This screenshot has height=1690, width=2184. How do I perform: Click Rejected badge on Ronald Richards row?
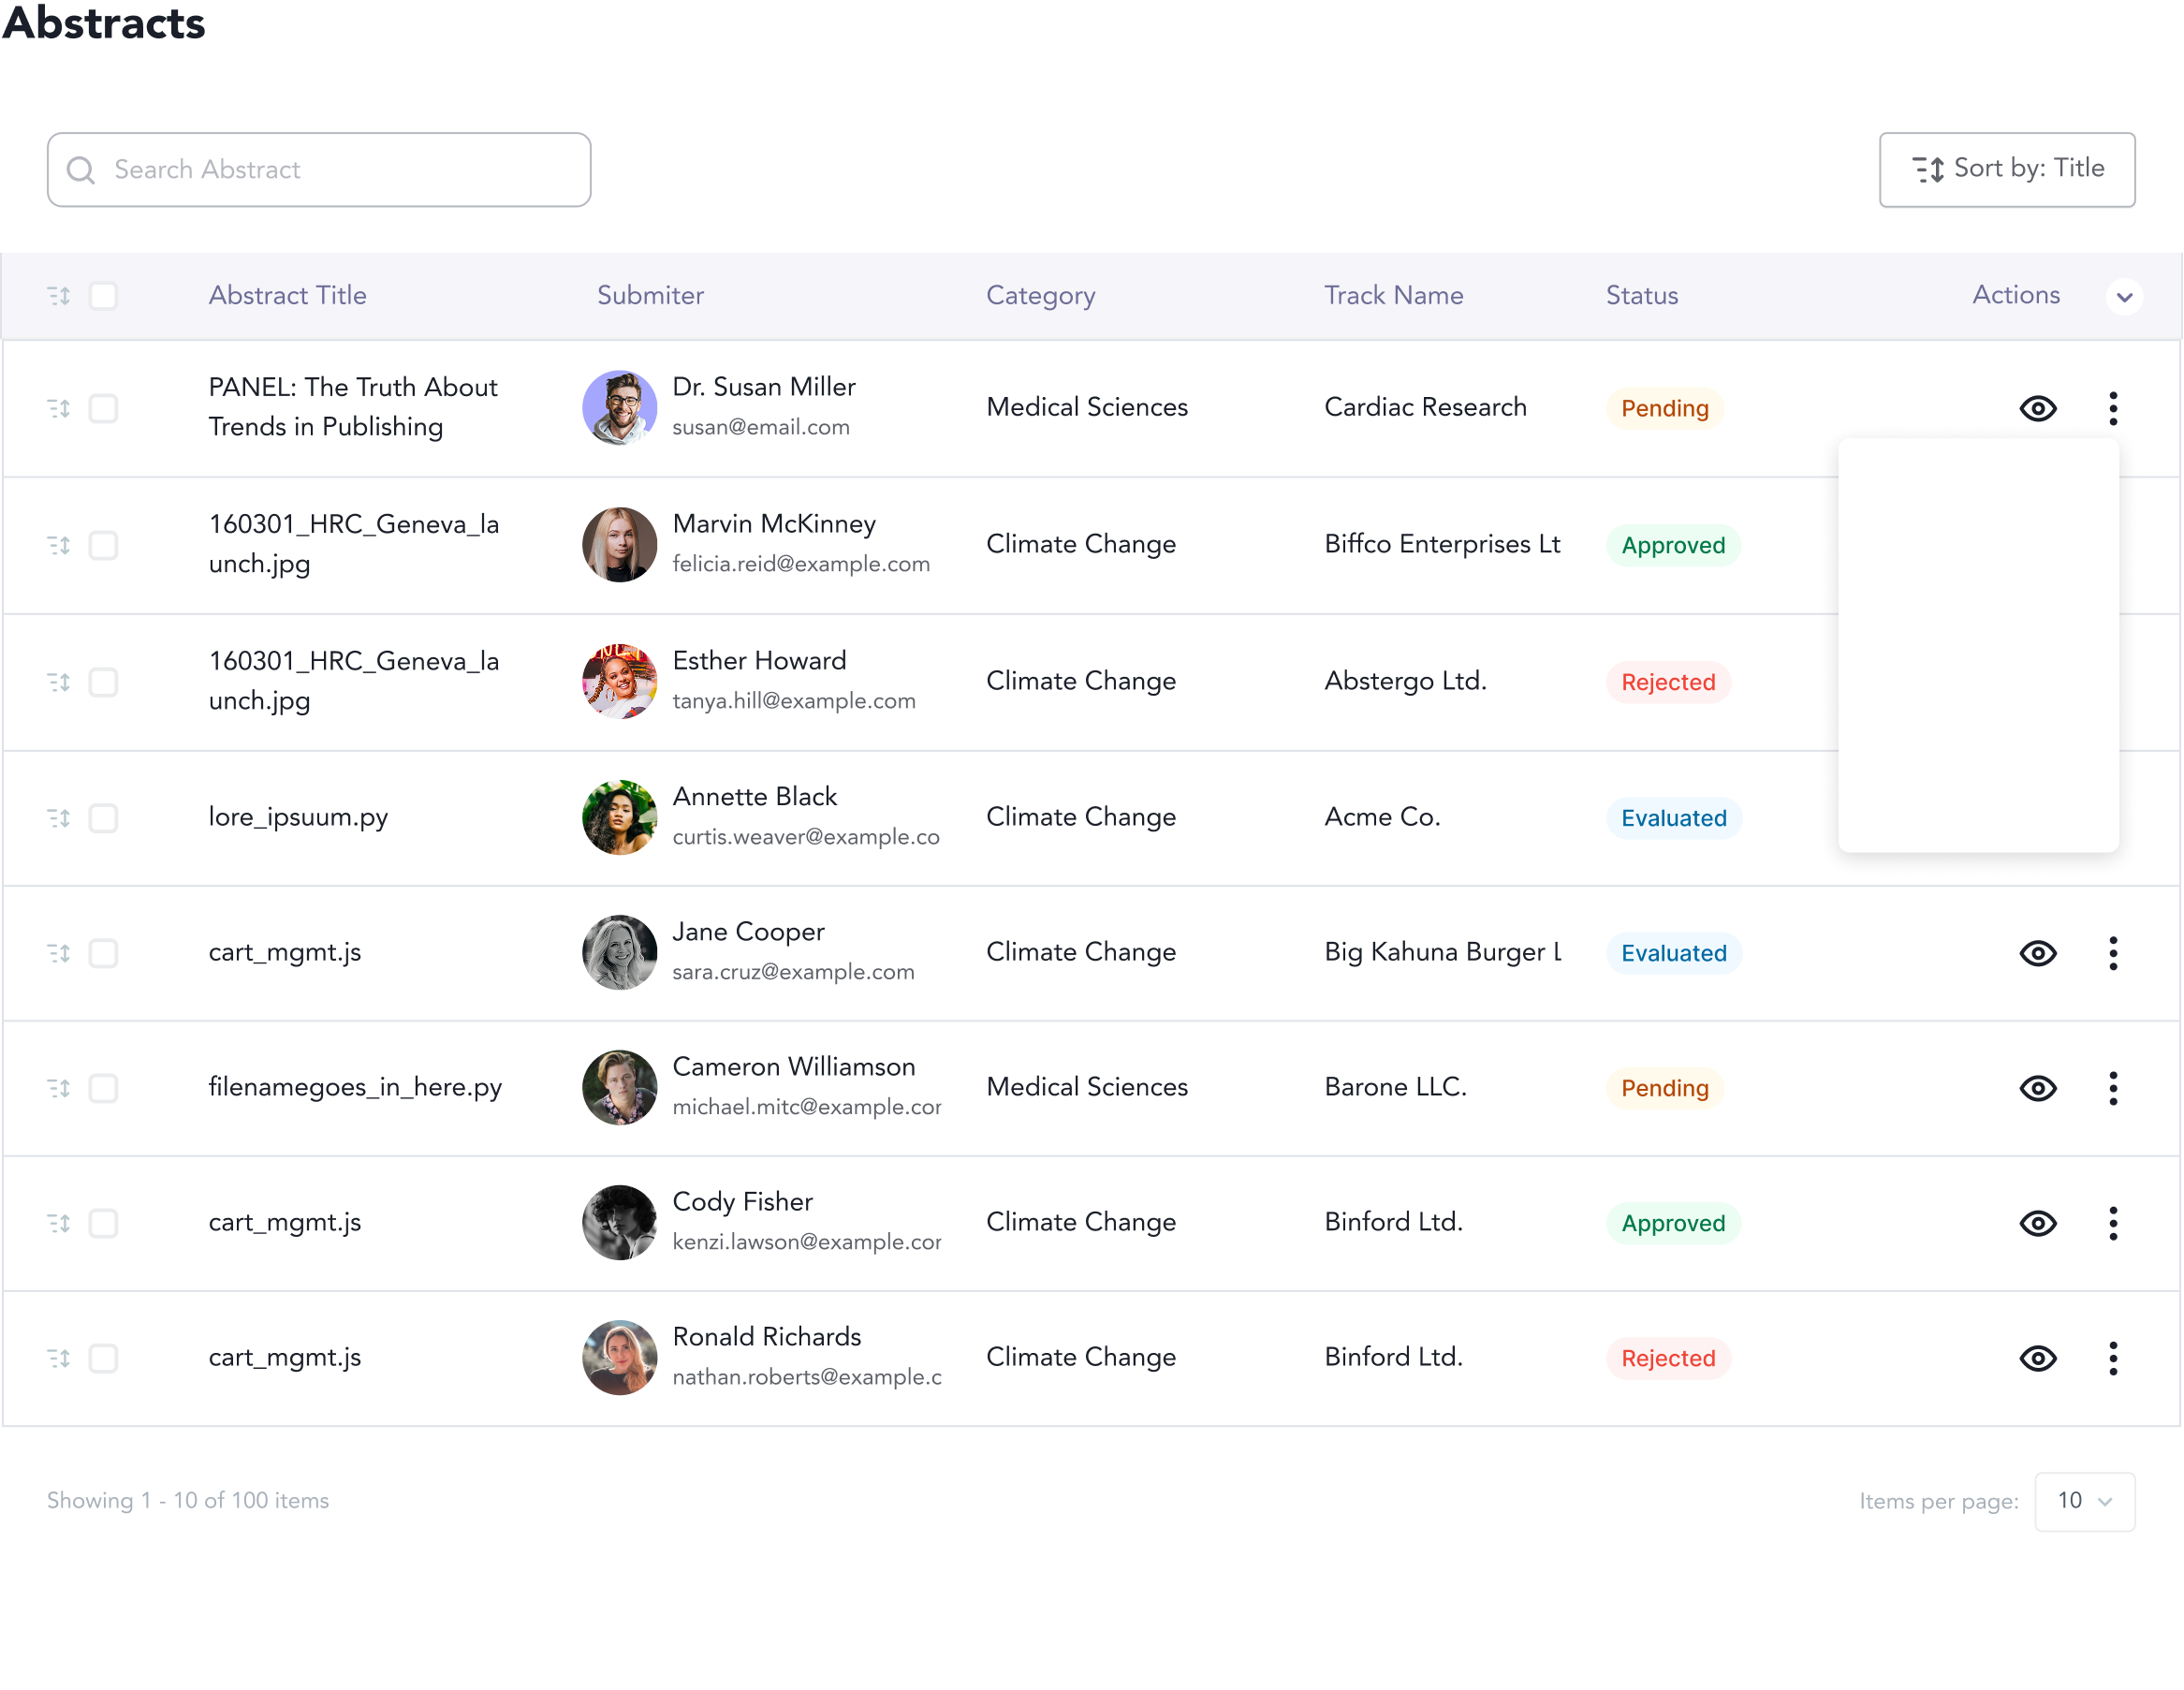pyautogui.click(x=1667, y=1358)
